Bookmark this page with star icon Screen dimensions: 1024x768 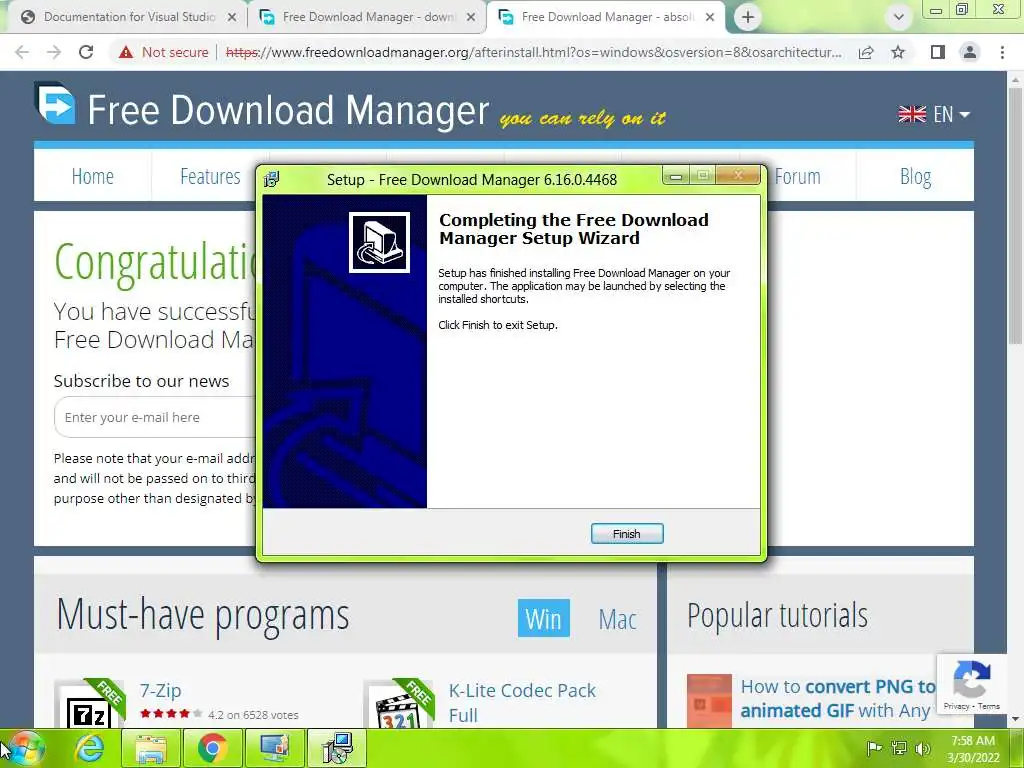[x=898, y=52]
